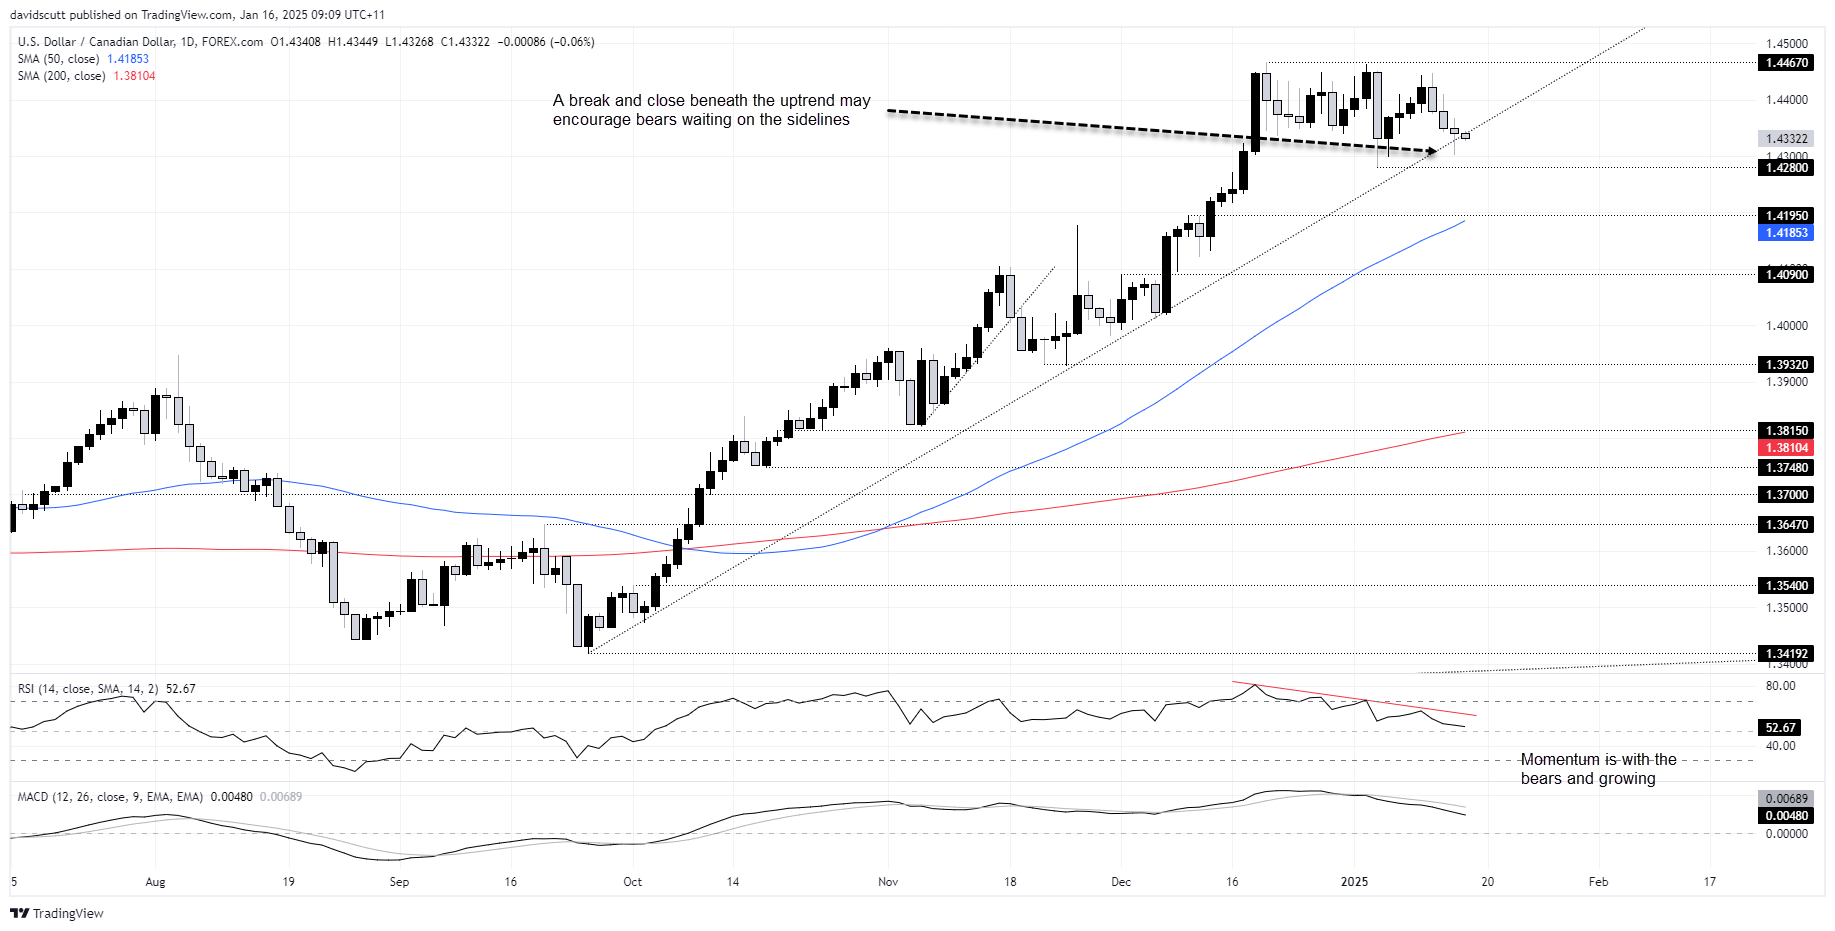Click the 1.42800 support level label
This screenshot has width=1835, height=931.
pos(1786,167)
